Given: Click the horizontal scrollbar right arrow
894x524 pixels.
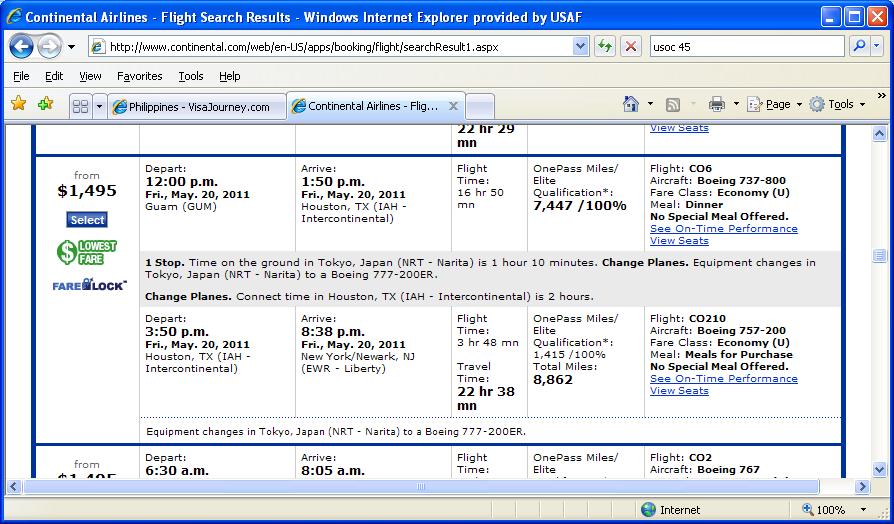Looking at the screenshot, I should (862, 486).
